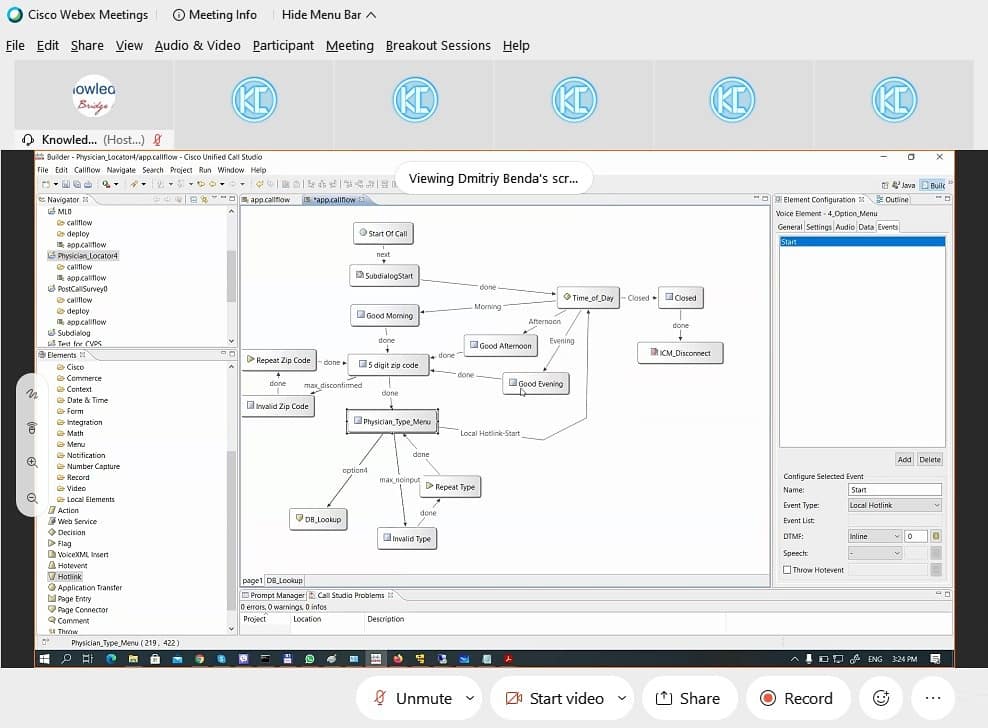
Task: Click the taskbar search magnifier icon
Action: point(66,659)
